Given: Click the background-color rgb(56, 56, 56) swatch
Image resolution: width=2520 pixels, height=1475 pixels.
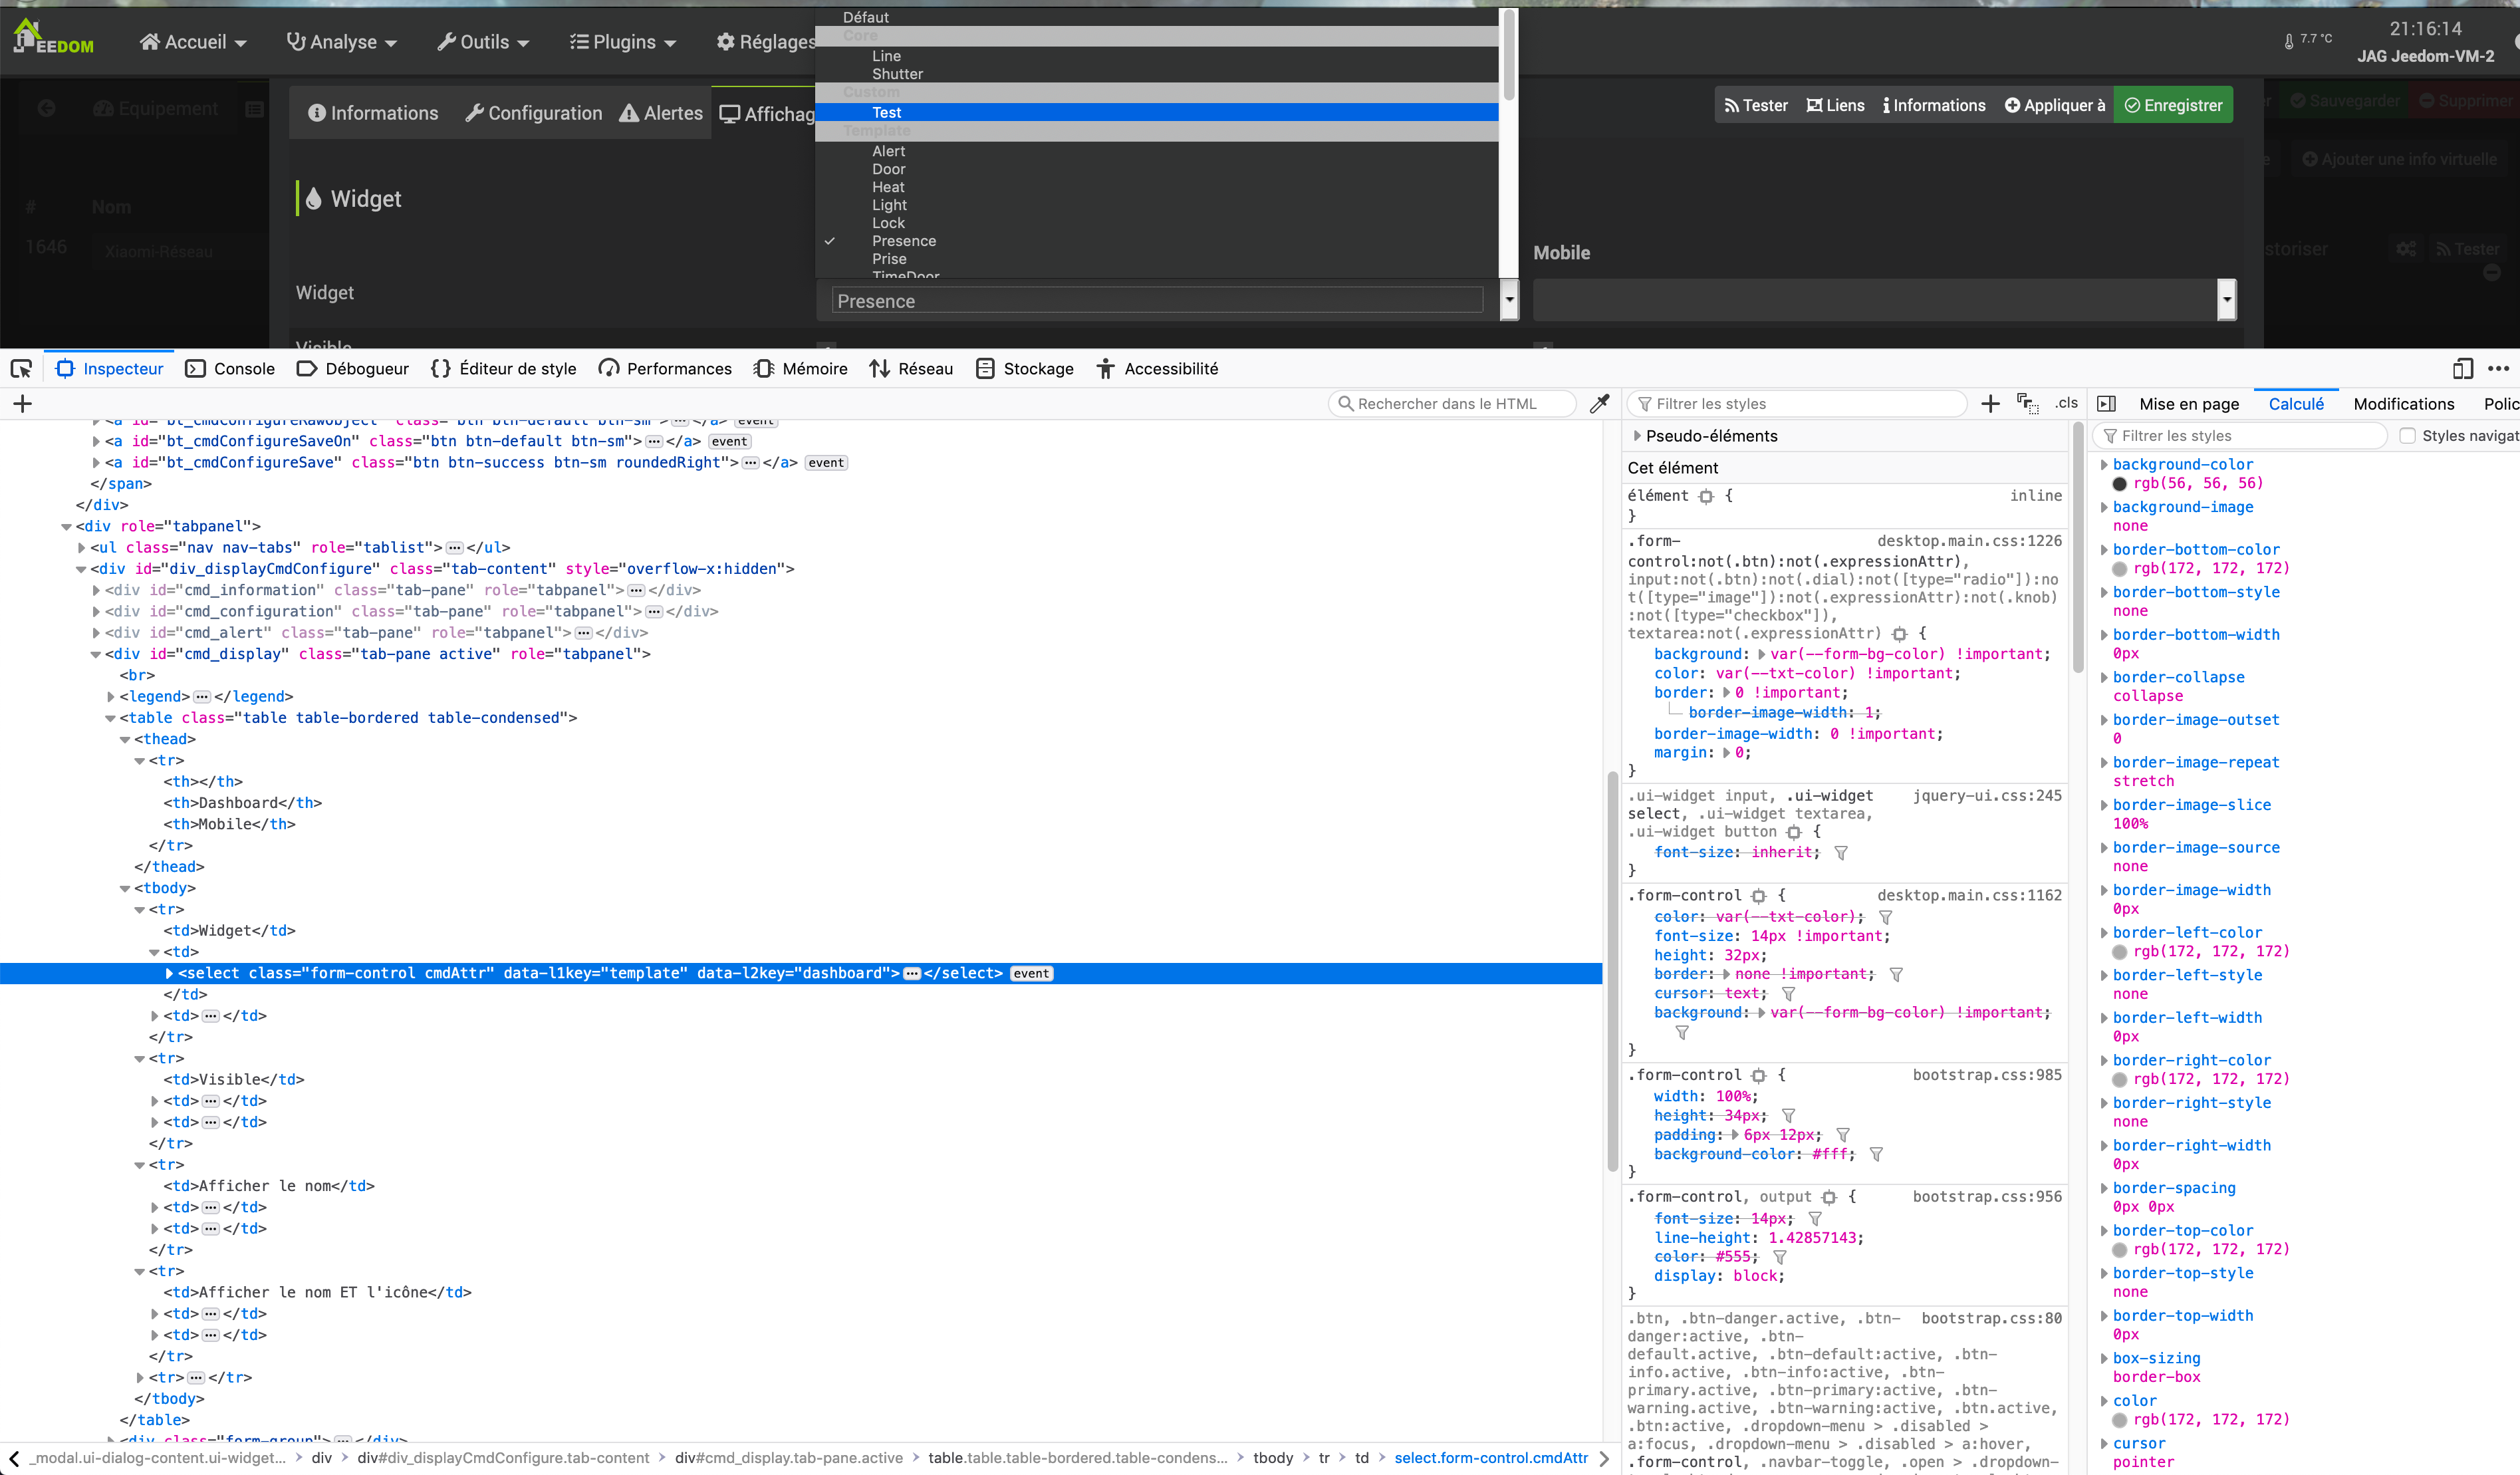Looking at the screenshot, I should click(2119, 484).
